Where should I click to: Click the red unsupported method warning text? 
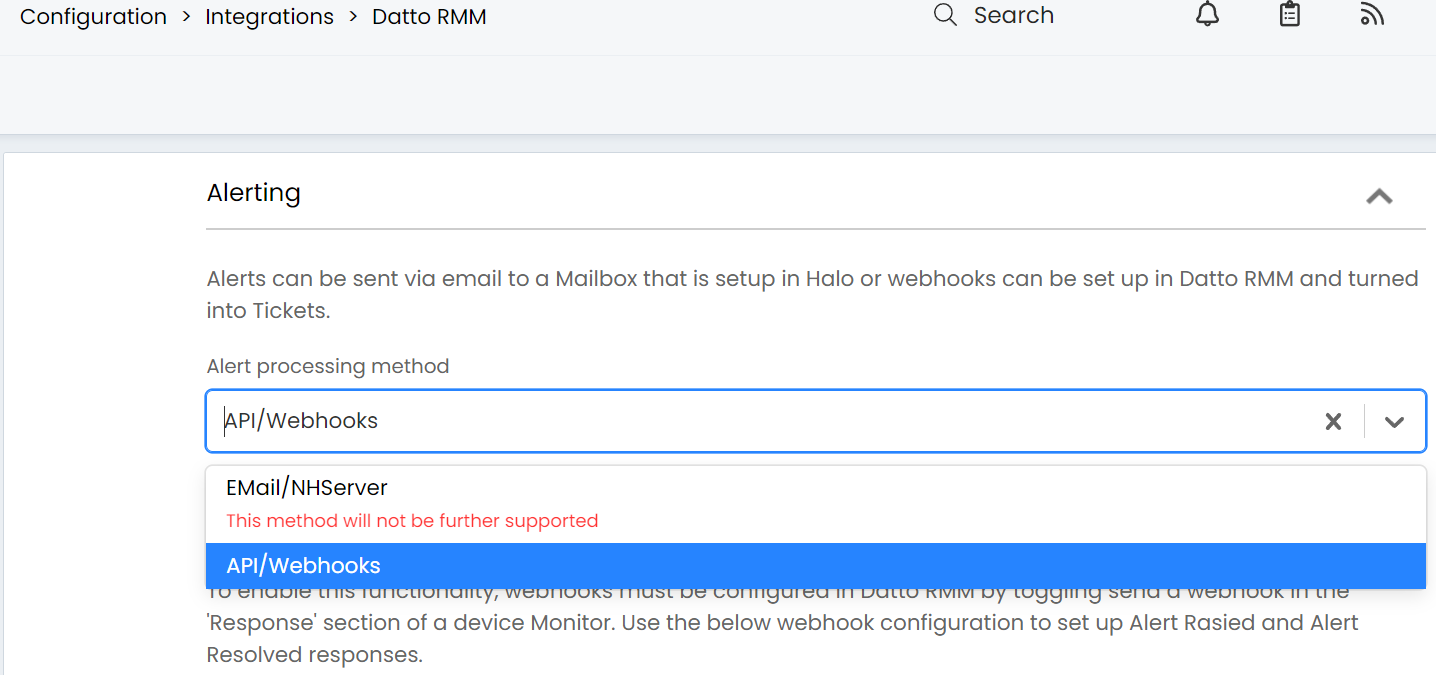point(412,521)
